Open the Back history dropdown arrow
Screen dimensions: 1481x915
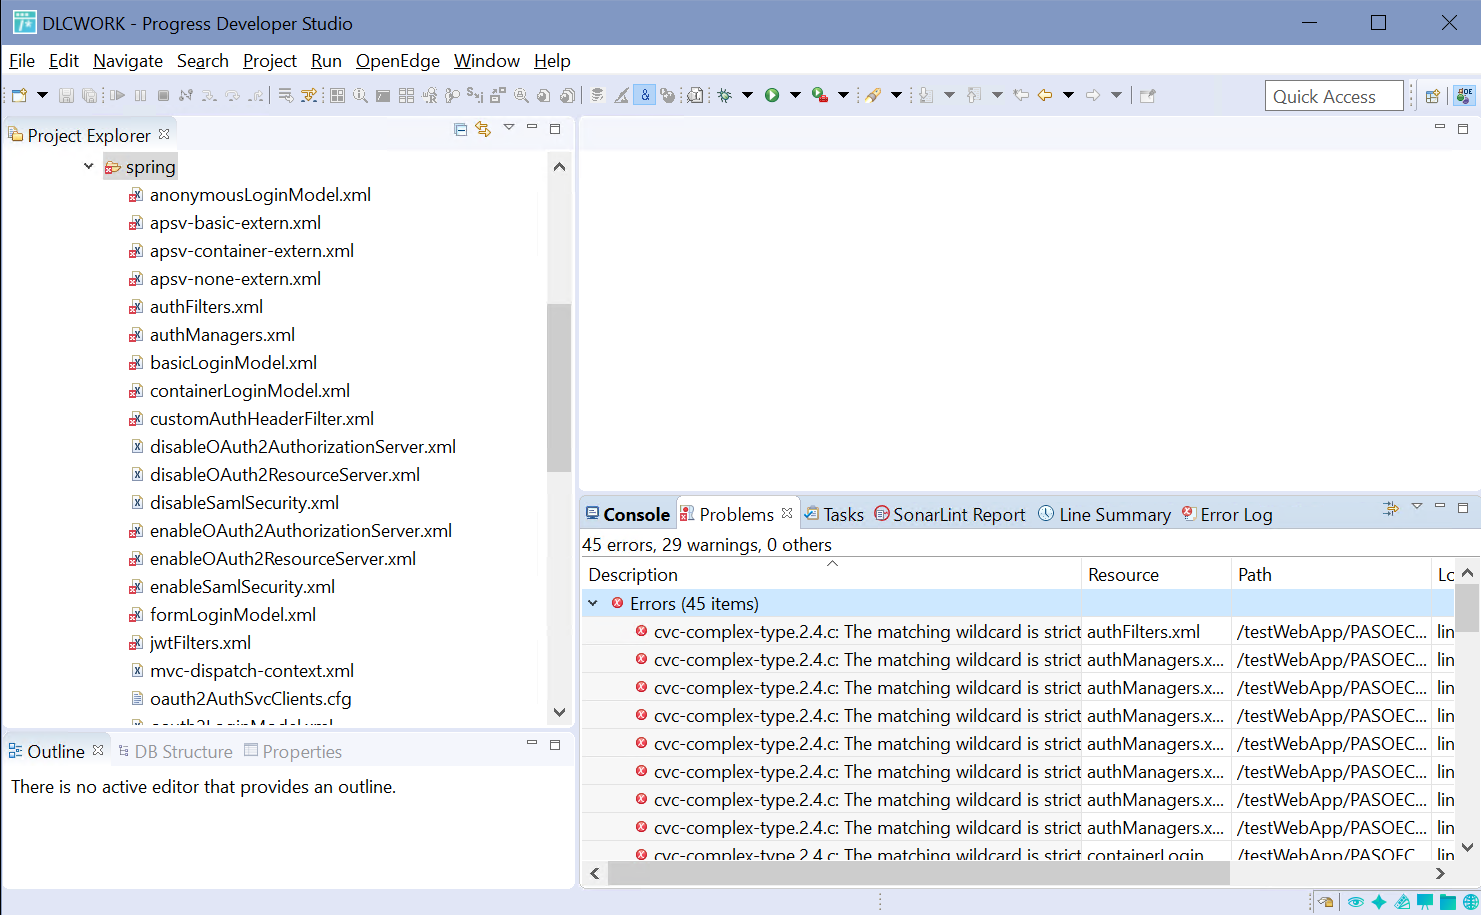1068,96
